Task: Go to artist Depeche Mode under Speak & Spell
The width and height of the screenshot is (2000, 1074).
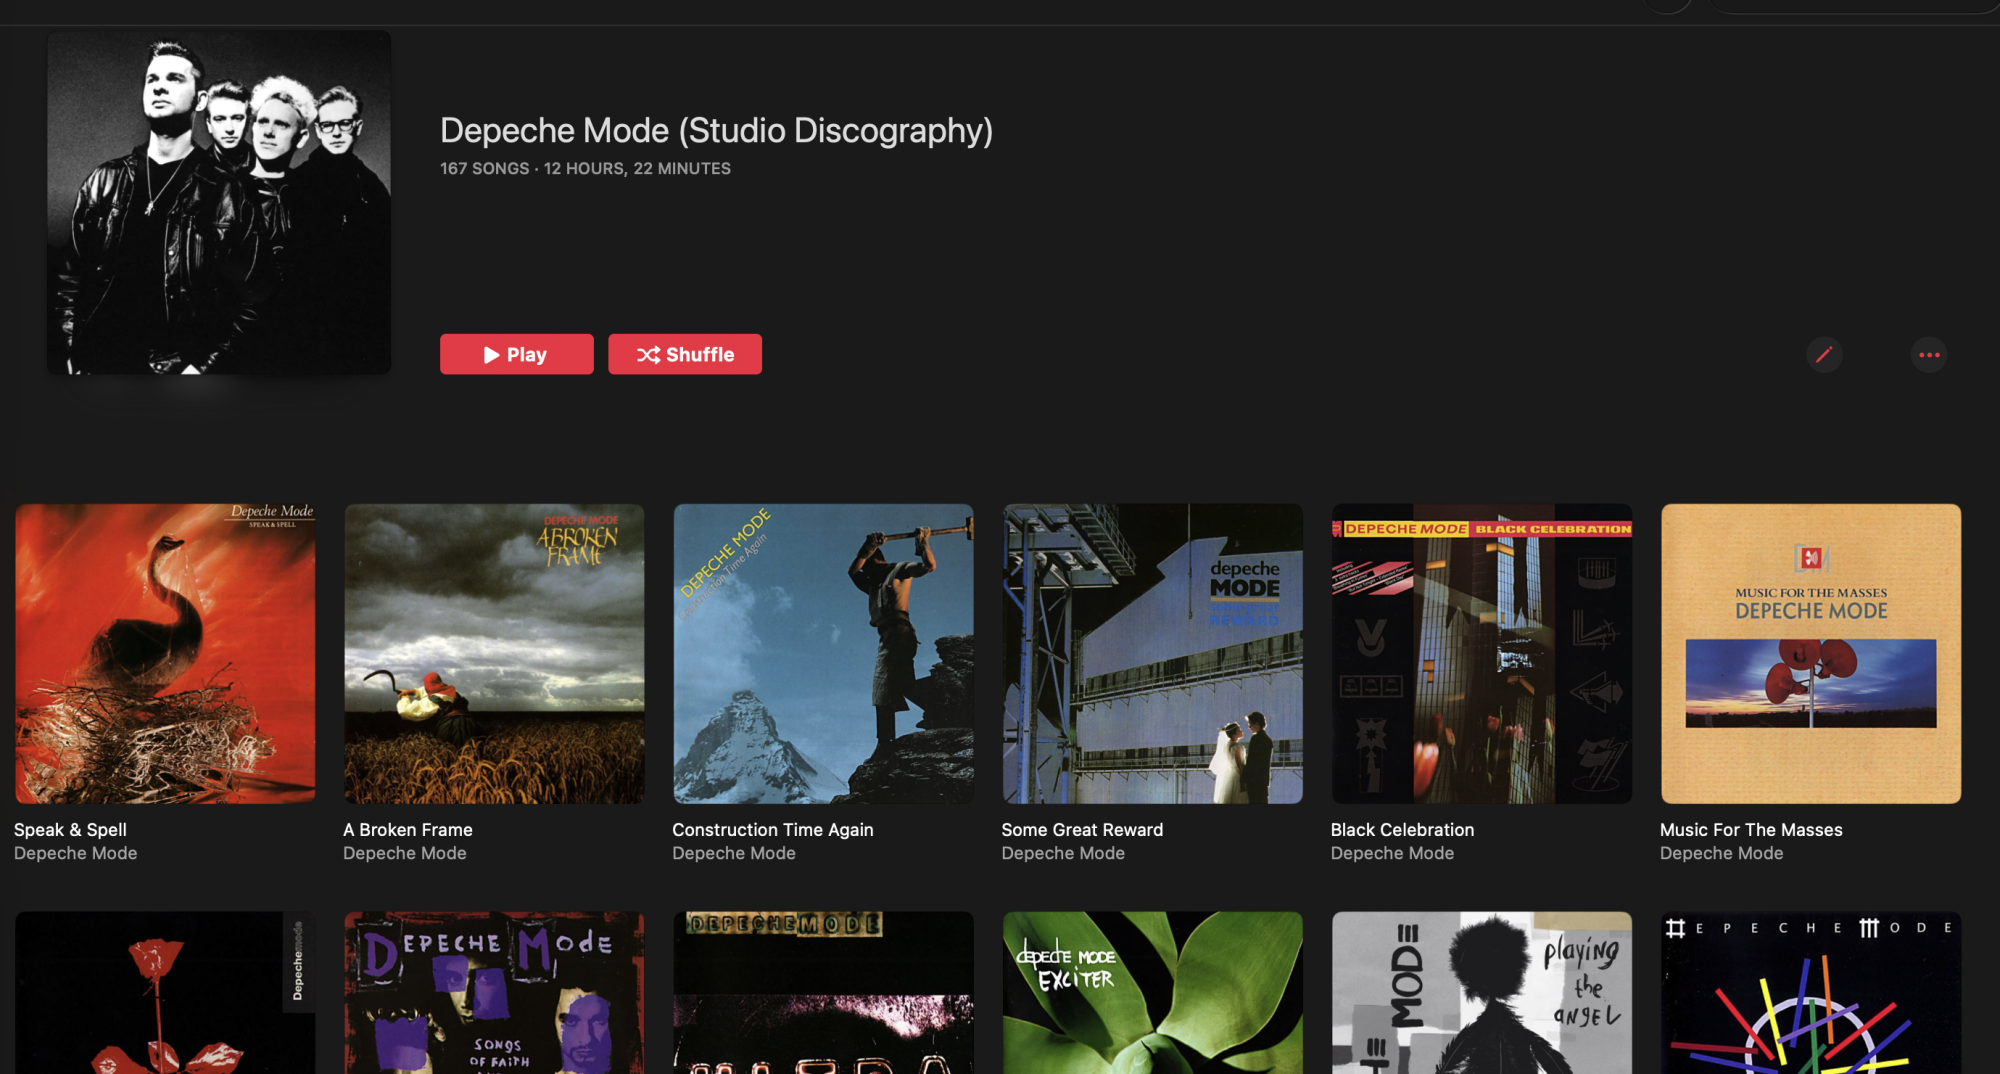Action: 76,853
